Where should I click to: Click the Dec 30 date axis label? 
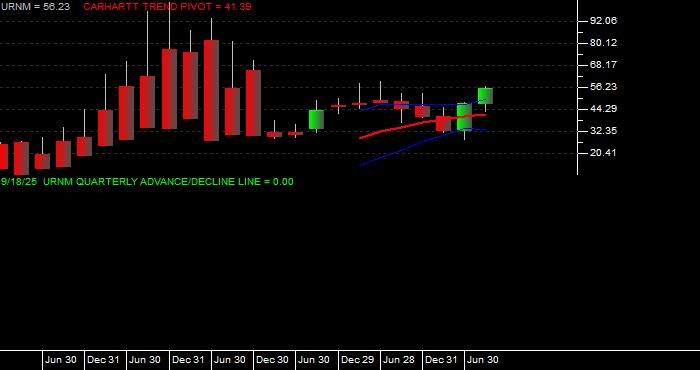272,360
